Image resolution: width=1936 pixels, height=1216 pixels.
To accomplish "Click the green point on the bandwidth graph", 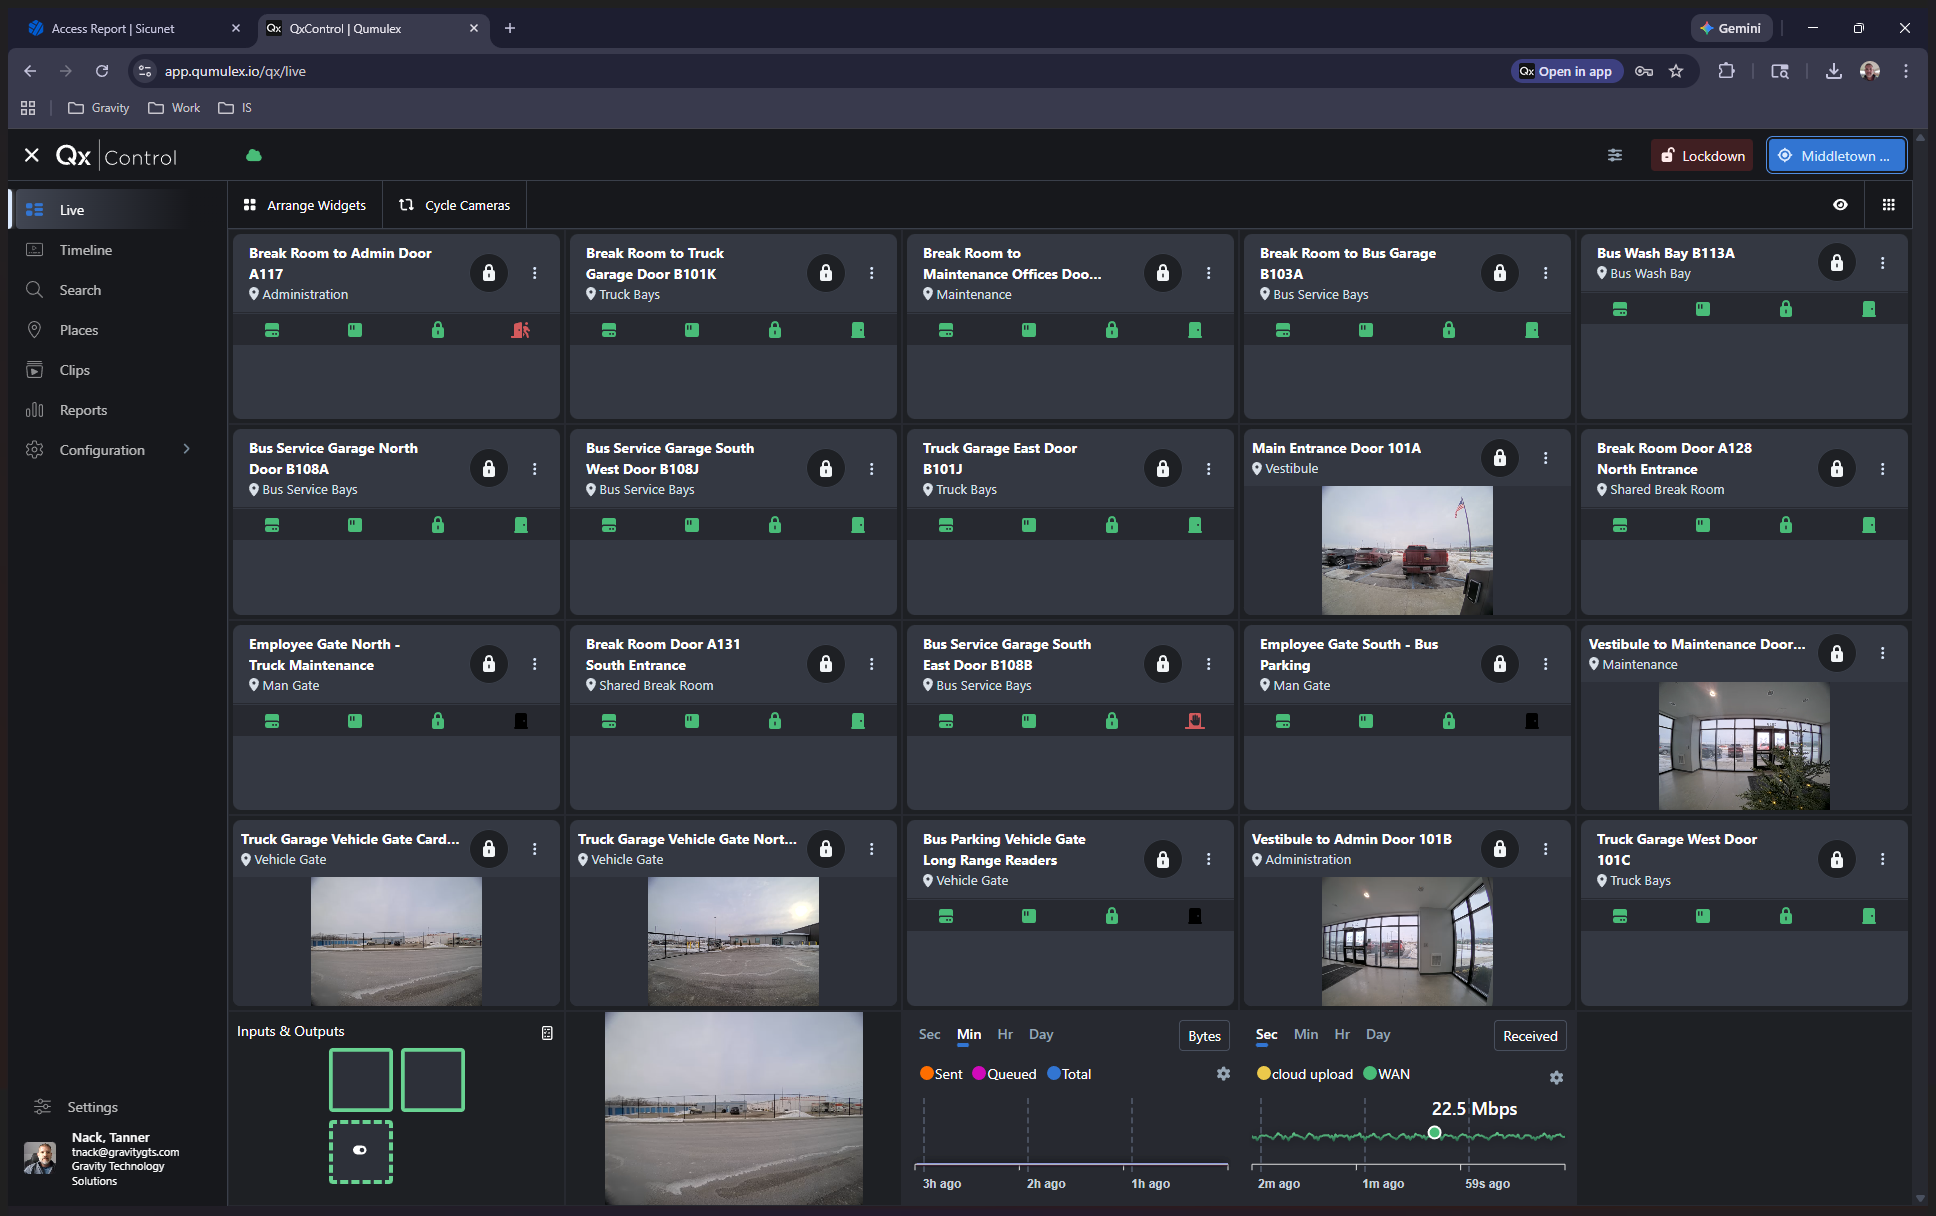I will tap(1434, 1133).
